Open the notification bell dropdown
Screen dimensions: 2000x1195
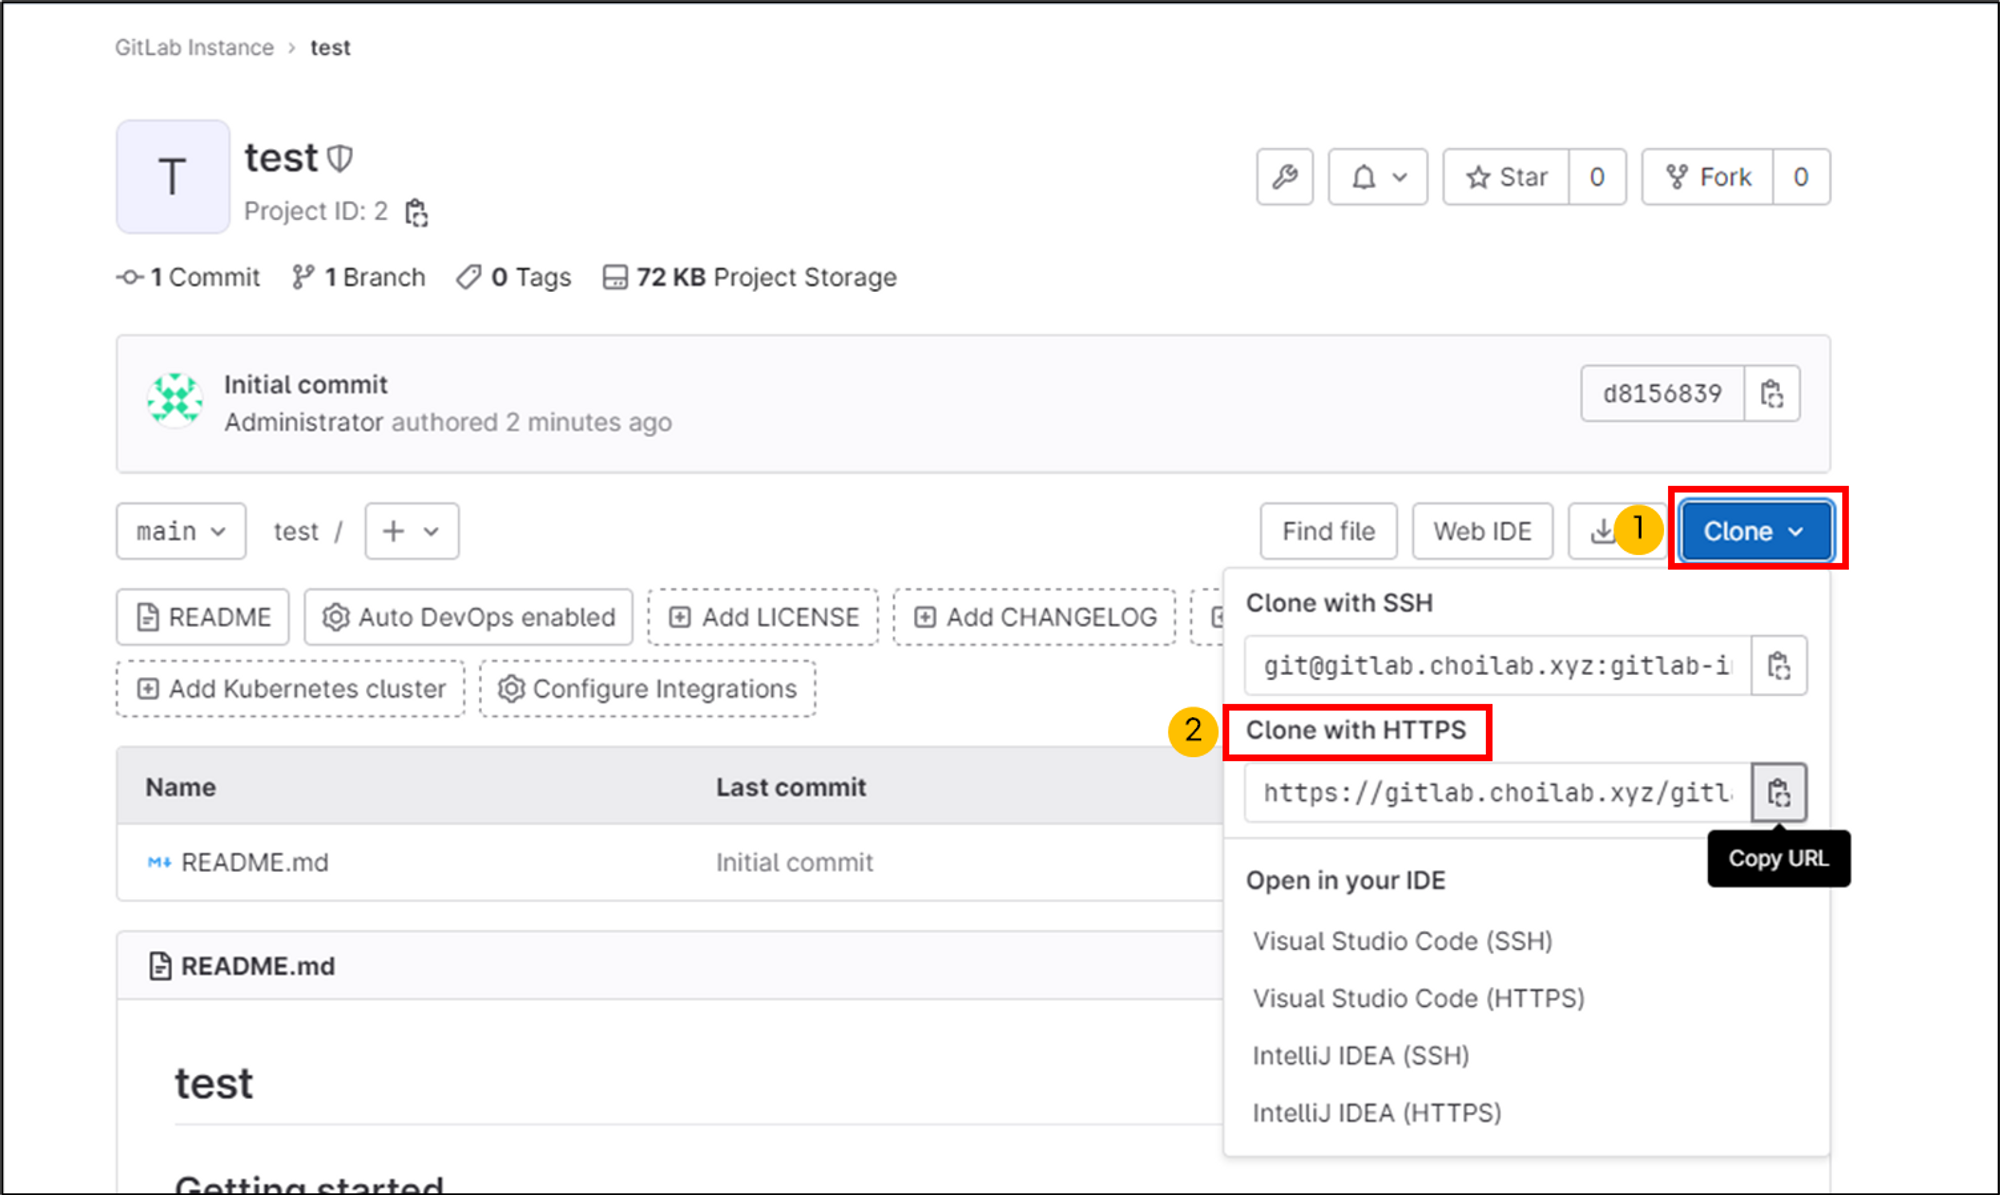point(1377,177)
